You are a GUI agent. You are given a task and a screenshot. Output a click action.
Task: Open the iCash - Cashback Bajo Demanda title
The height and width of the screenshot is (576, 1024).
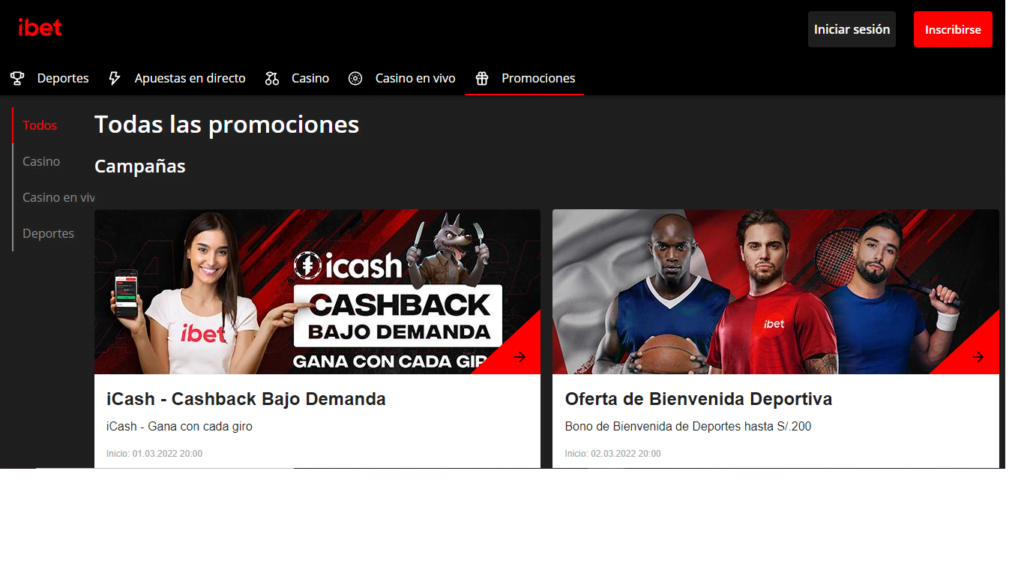coord(246,399)
